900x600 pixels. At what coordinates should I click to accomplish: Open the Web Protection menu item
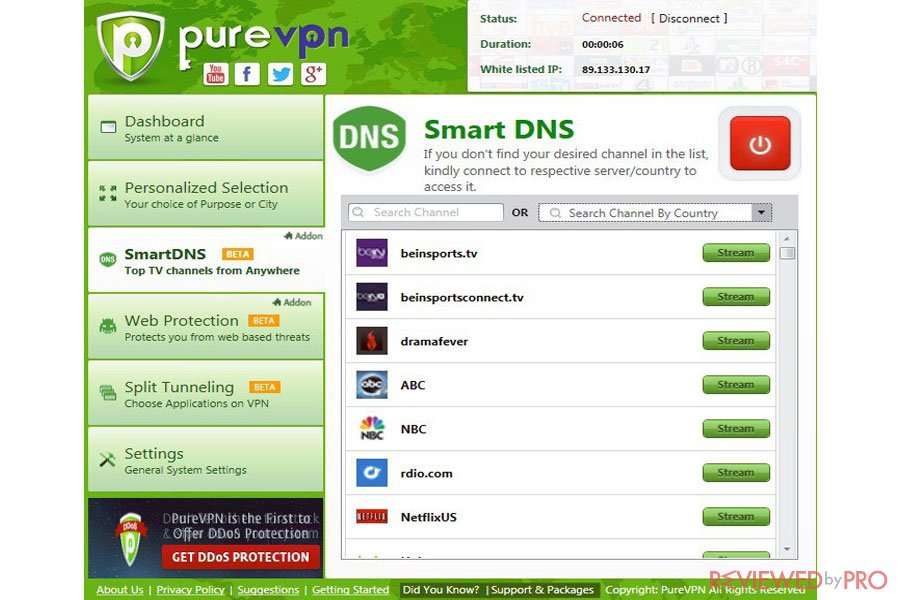[205, 326]
